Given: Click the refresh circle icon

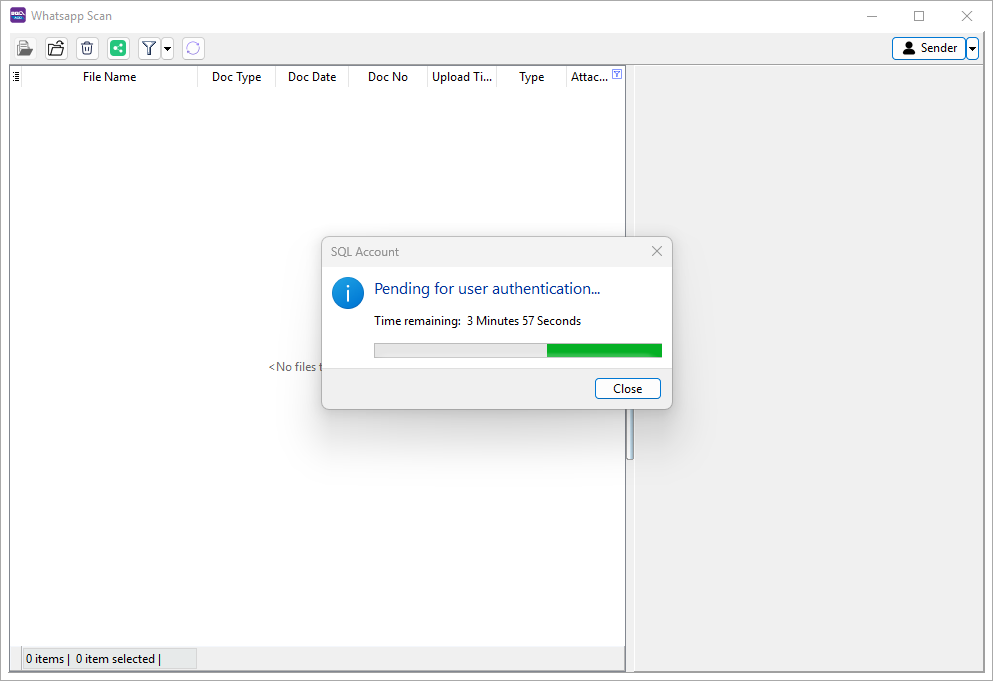Looking at the screenshot, I should [x=193, y=48].
